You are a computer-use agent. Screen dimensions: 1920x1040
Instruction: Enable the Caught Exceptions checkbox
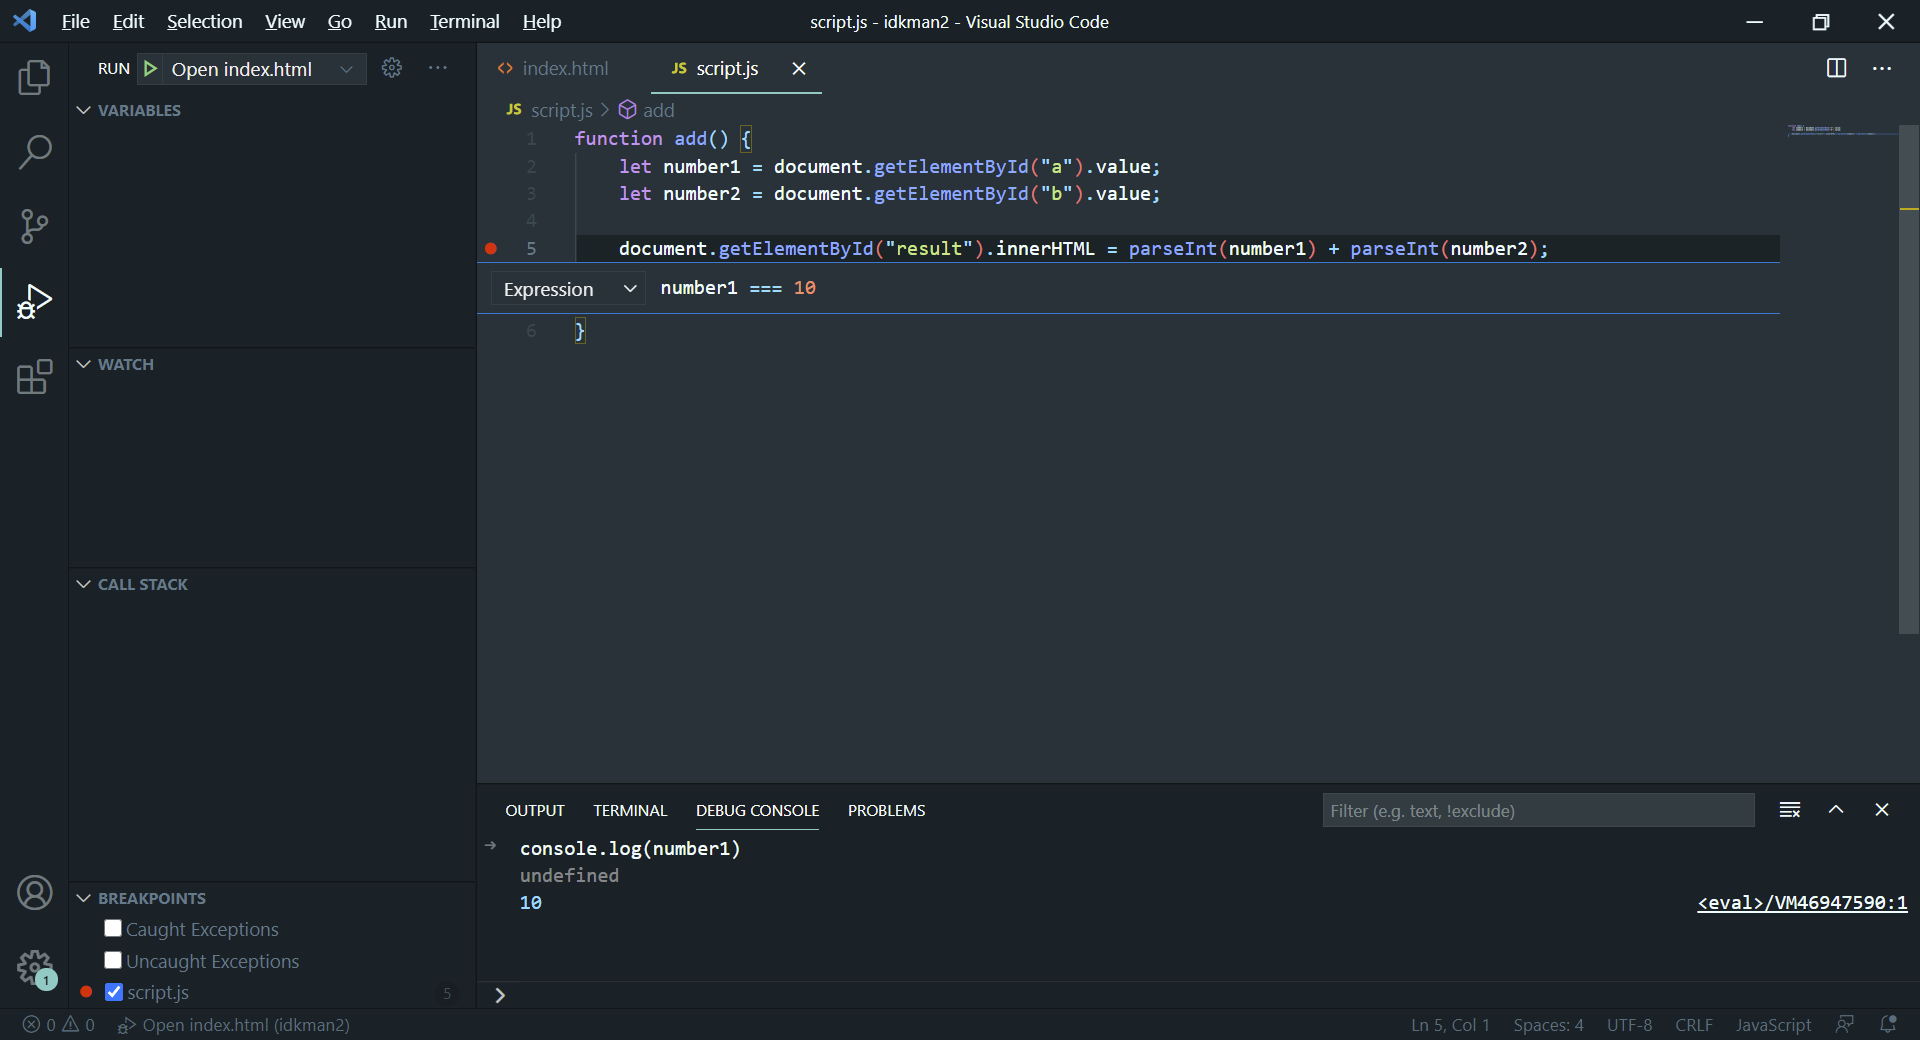pyautogui.click(x=112, y=928)
